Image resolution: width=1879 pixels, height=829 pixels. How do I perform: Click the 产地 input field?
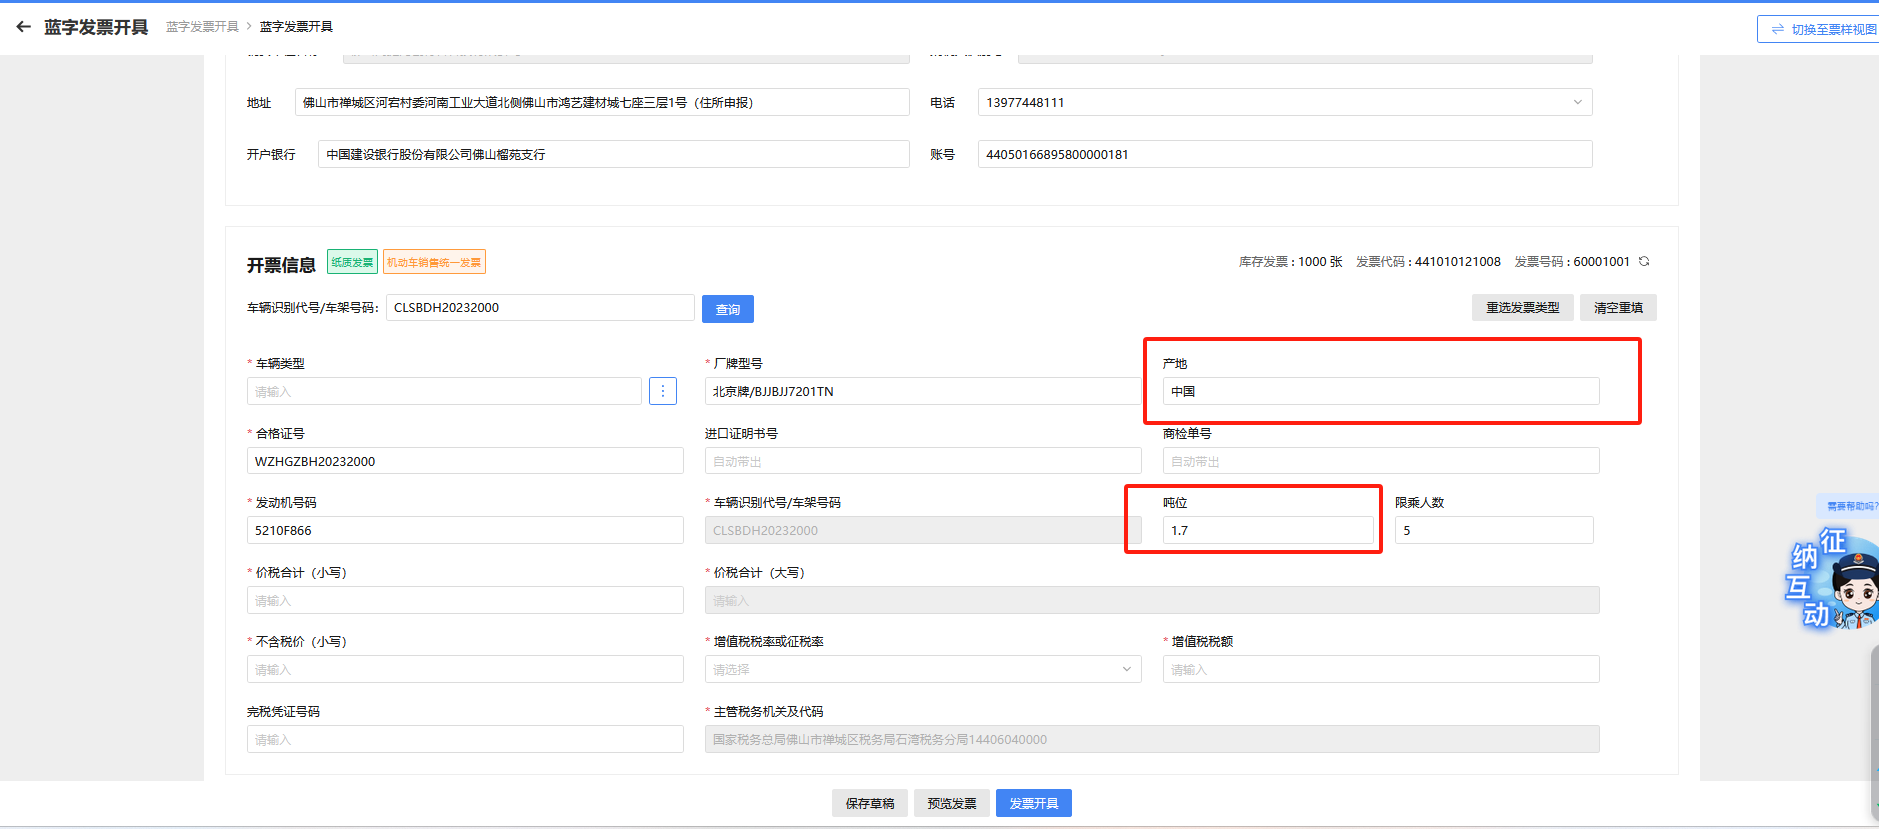(x=1380, y=391)
